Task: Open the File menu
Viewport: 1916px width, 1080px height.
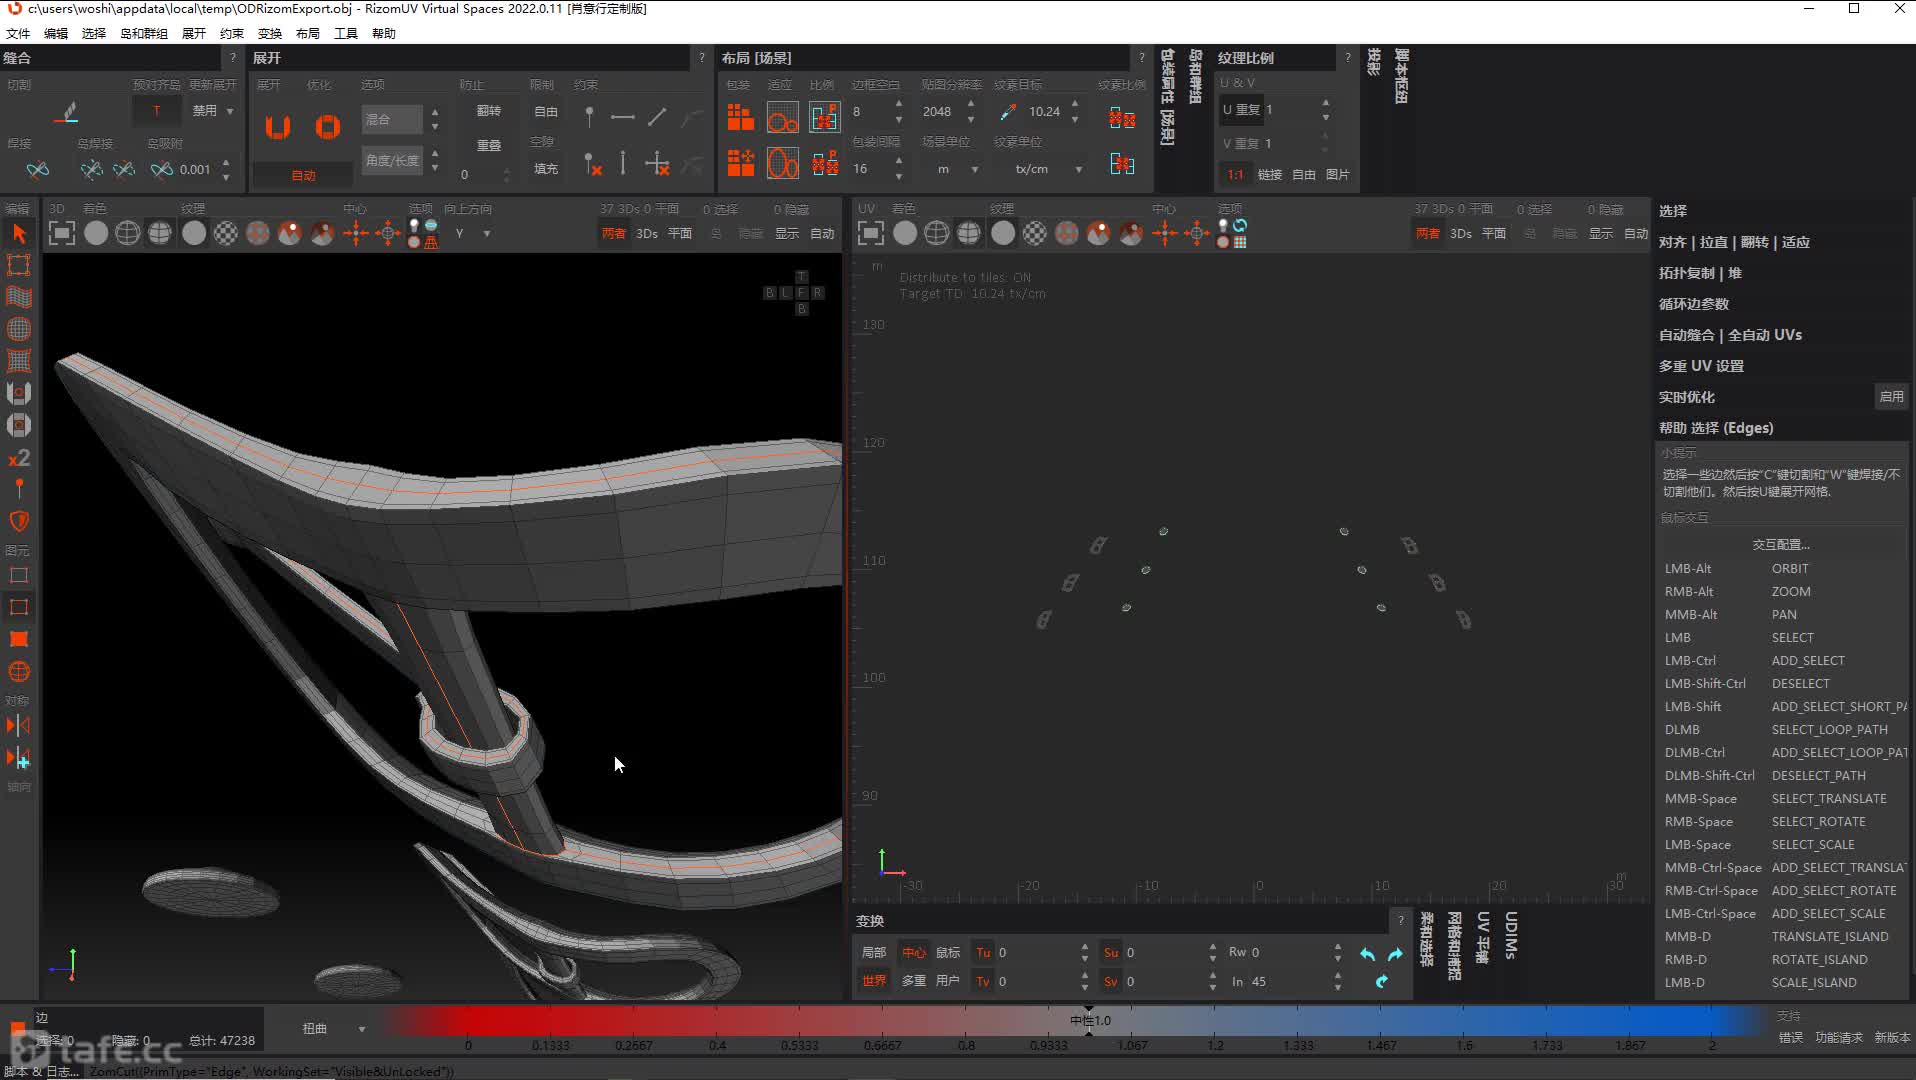Action: click(x=18, y=33)
